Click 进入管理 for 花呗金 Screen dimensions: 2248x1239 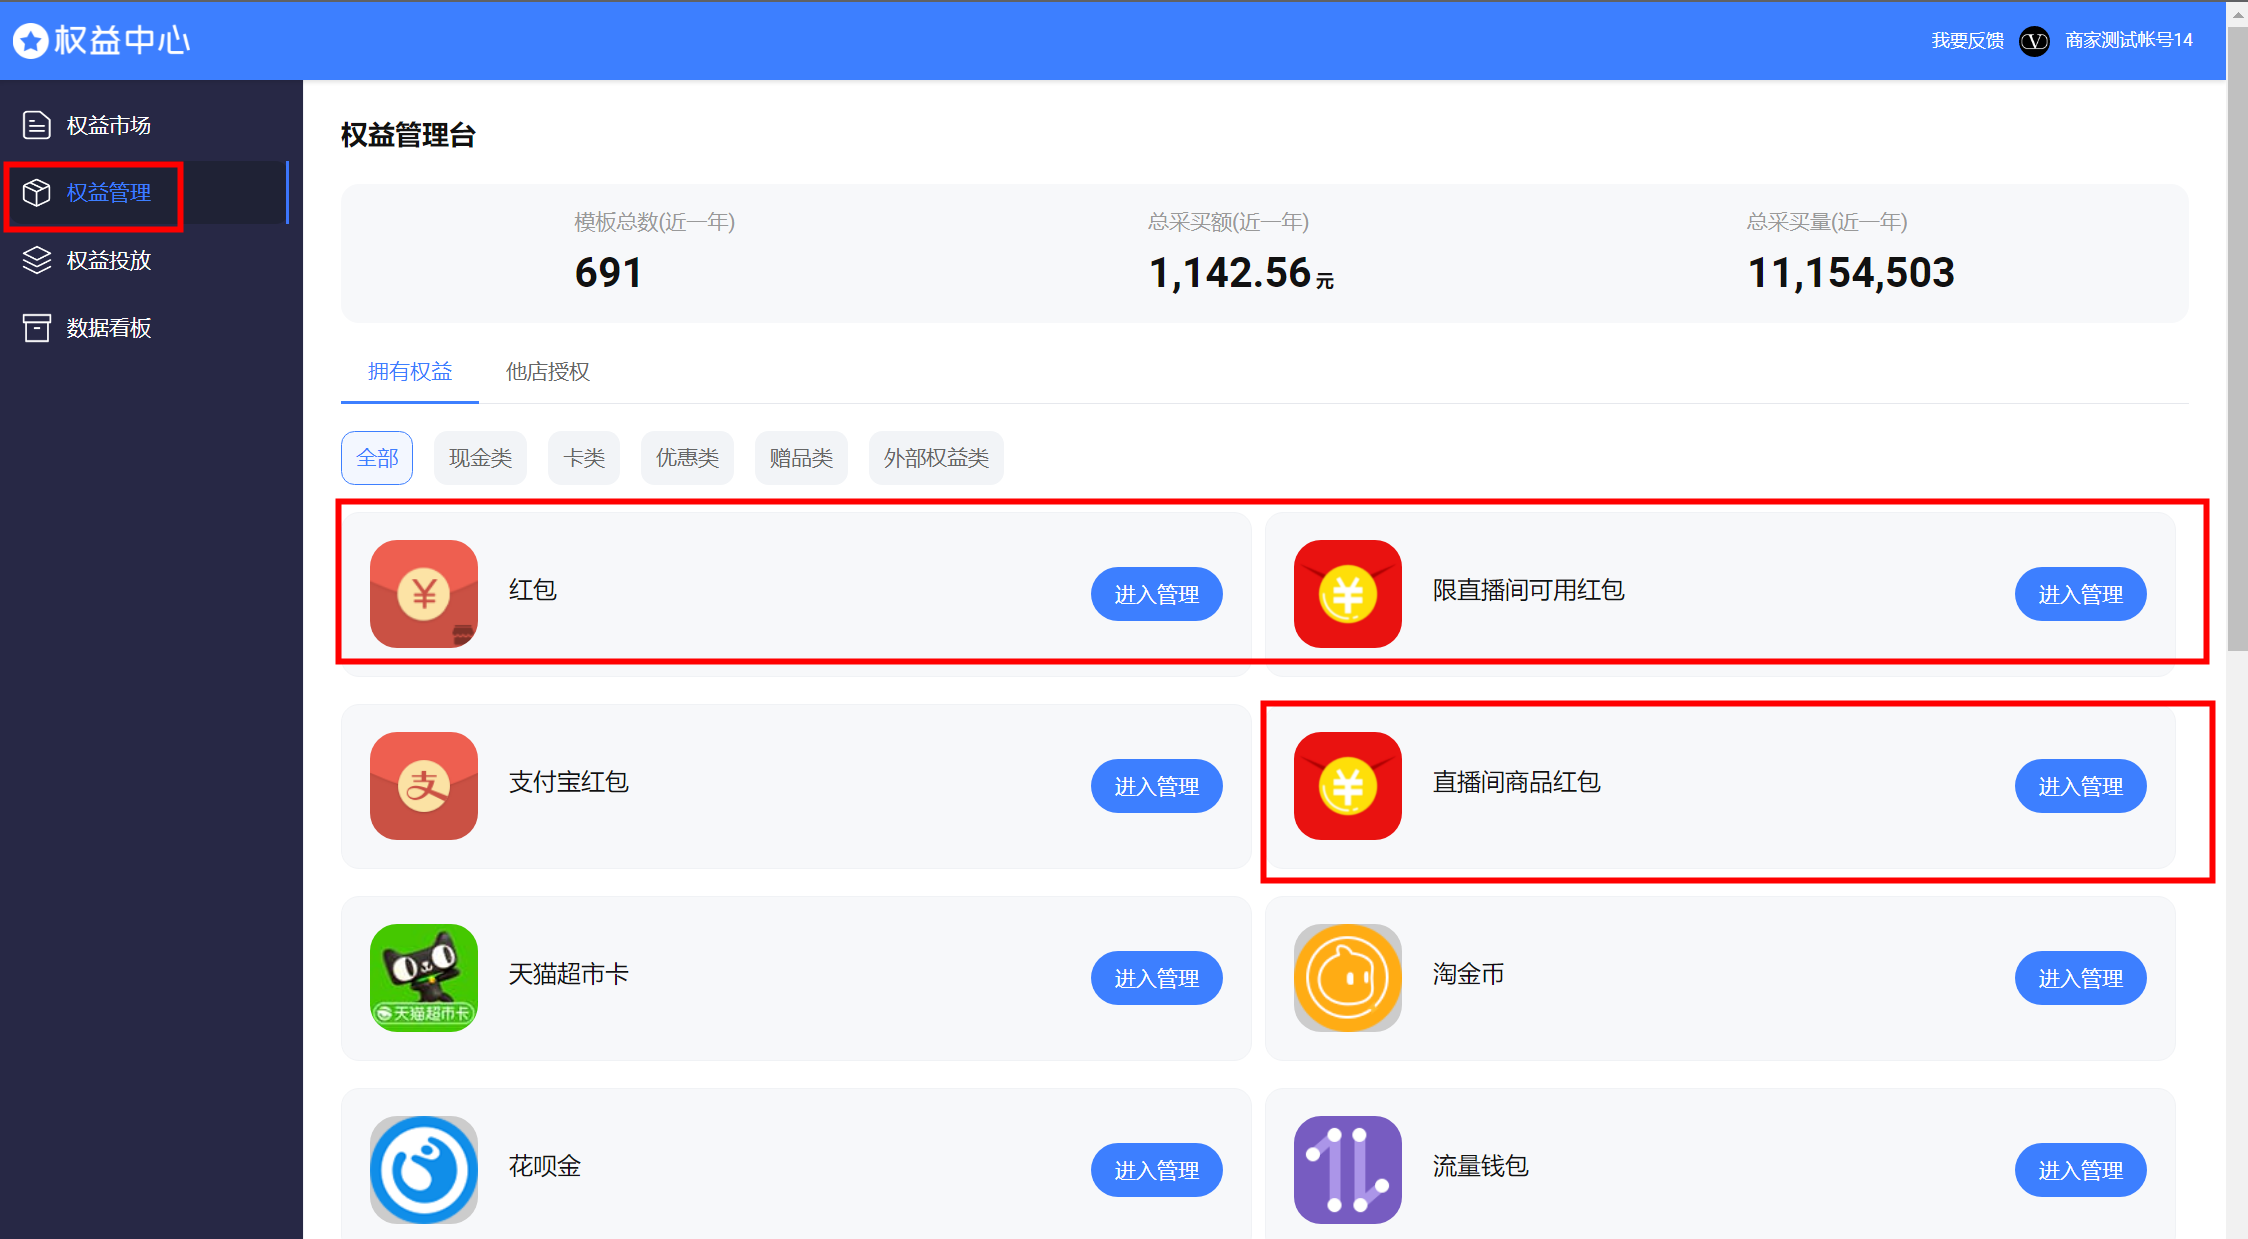1157,1170
